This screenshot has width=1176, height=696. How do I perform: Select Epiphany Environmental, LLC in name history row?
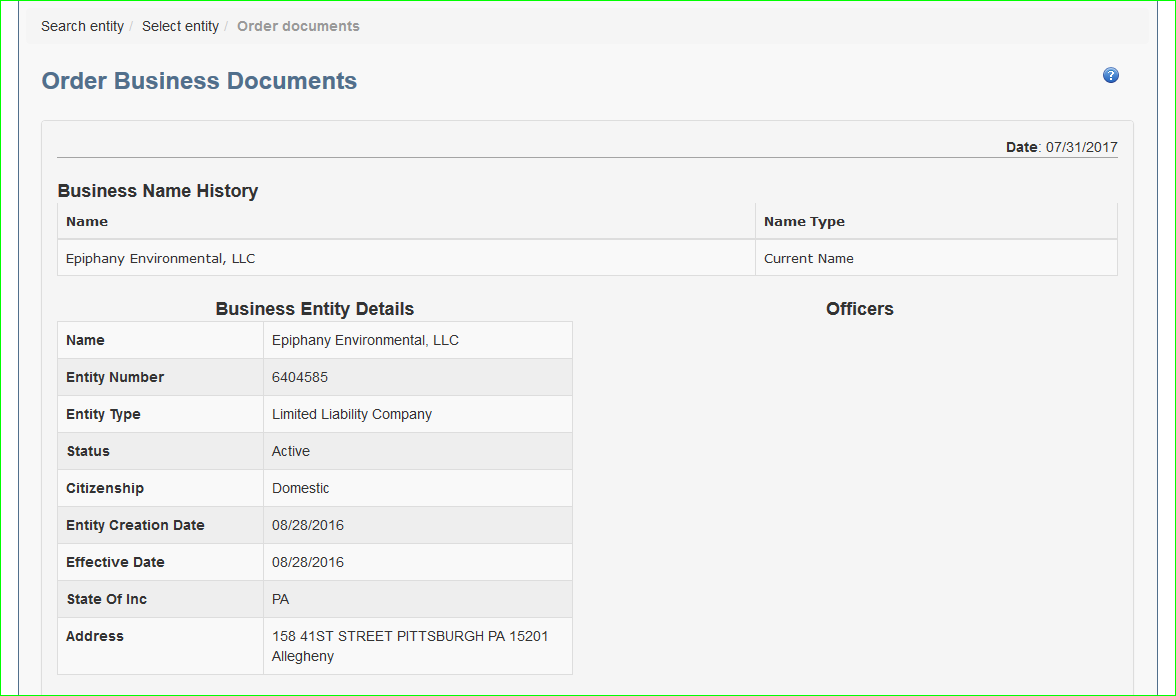click(160, 258)
